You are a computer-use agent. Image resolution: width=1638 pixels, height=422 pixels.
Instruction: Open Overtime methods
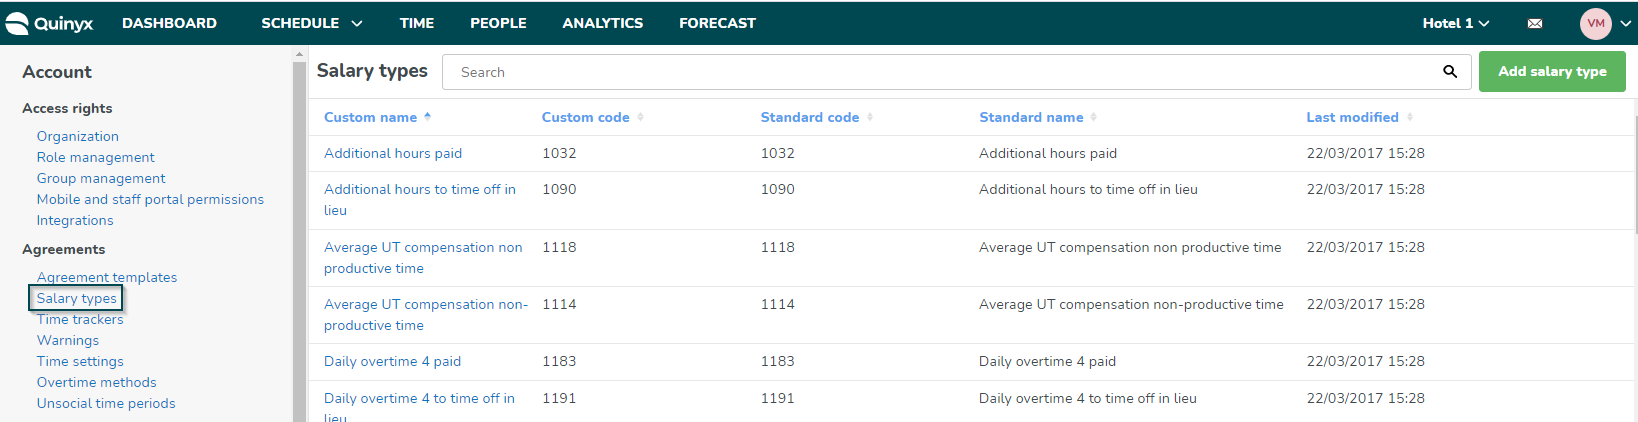pyautogui.click(x=97, y=382)
